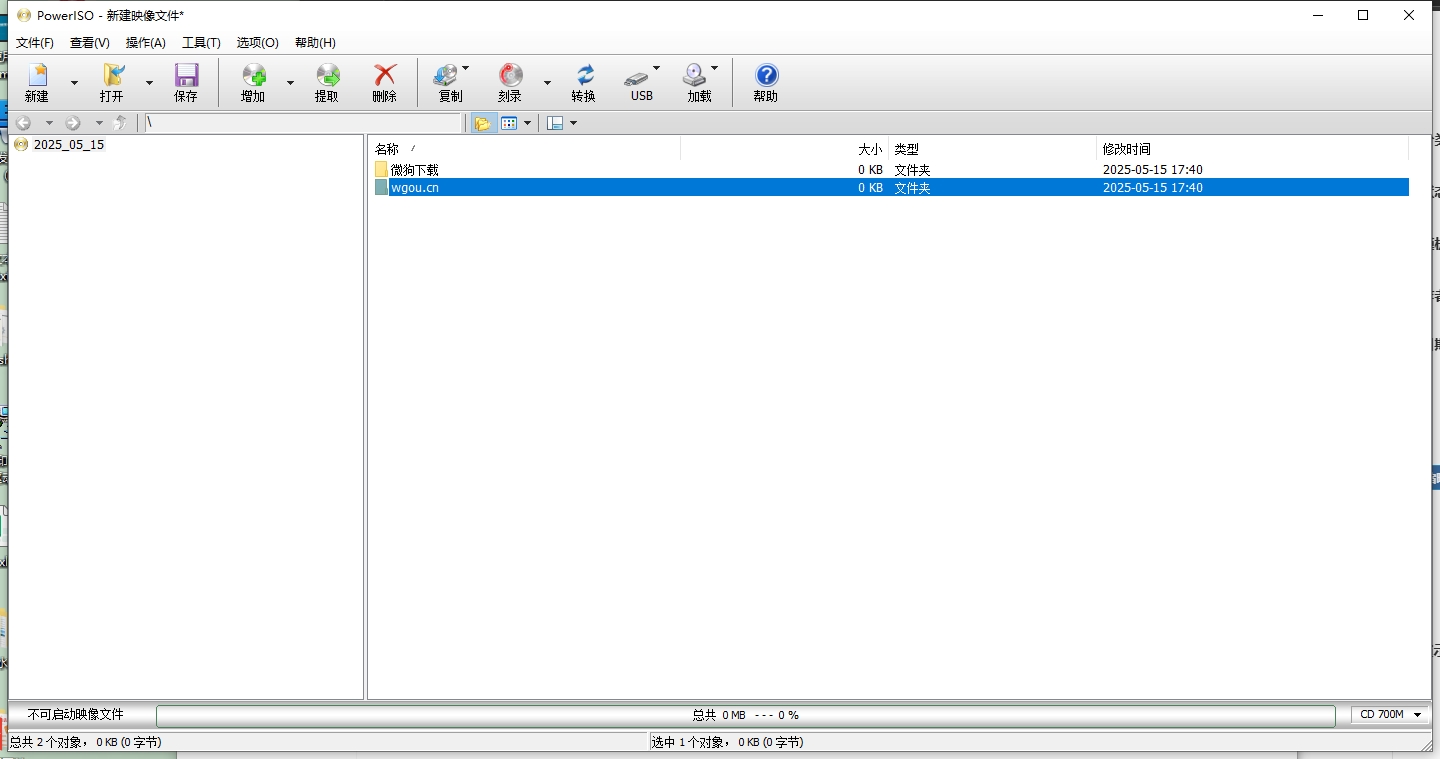Expand the 刻录 dropdown arrow

click(x=547, y=83)
